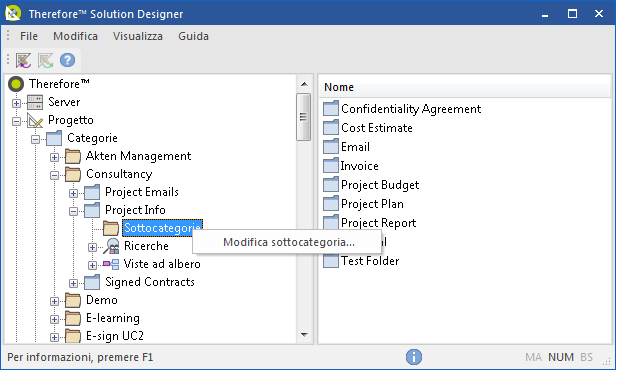Screen dimensions: 617x371
Task: Click the Signed Contracts category icon
Action: coord(92,282)
